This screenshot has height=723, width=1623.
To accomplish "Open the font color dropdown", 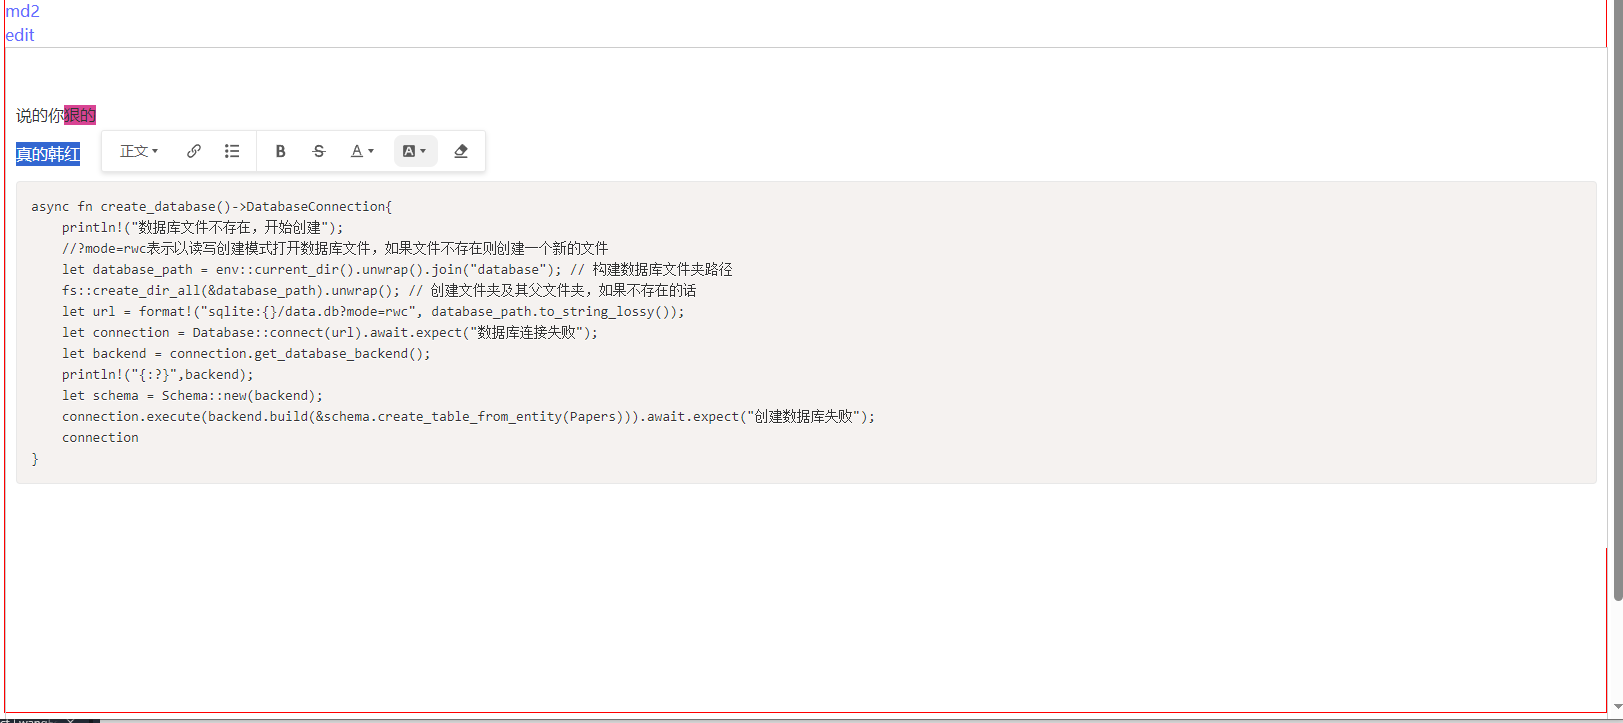I will coord(362,151).
